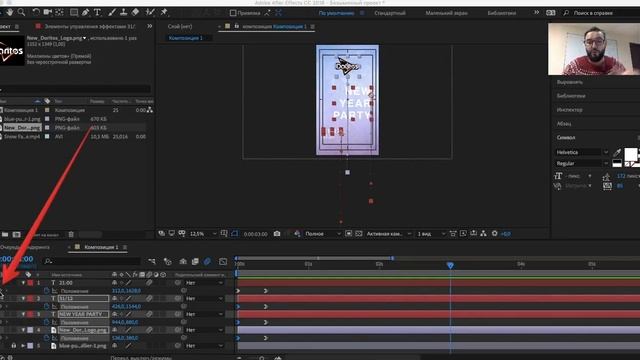Image resolution: width=640 pixels, height=360 pixels.
Task: Expand the Абзац panel
Action: pos(564,124)
